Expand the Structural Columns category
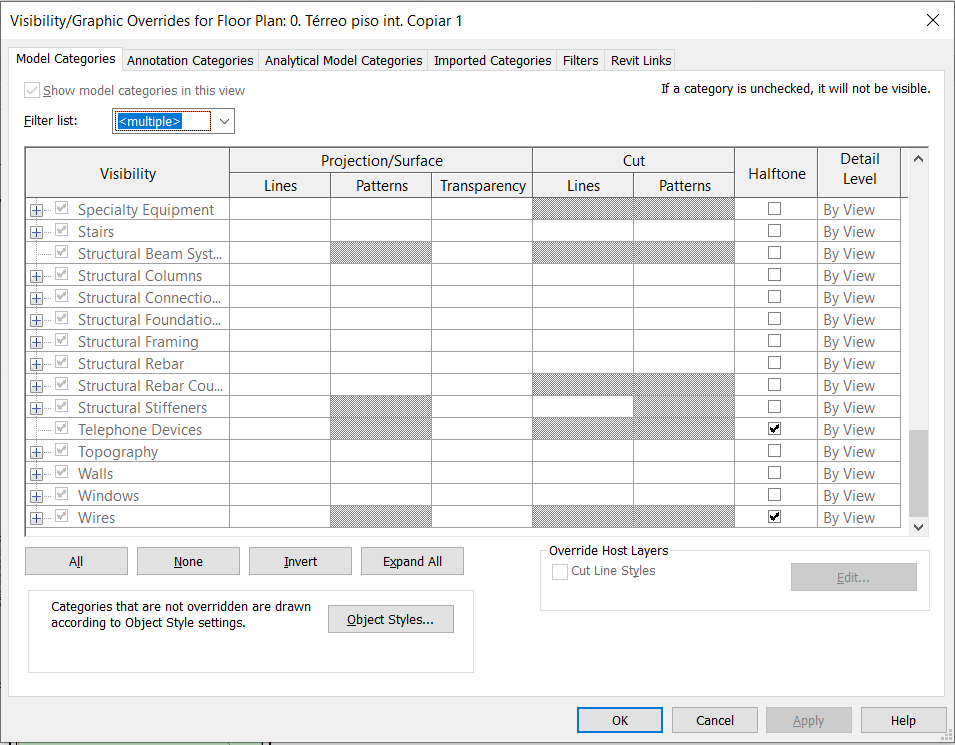Screen dimensions: 955x745 36,275
